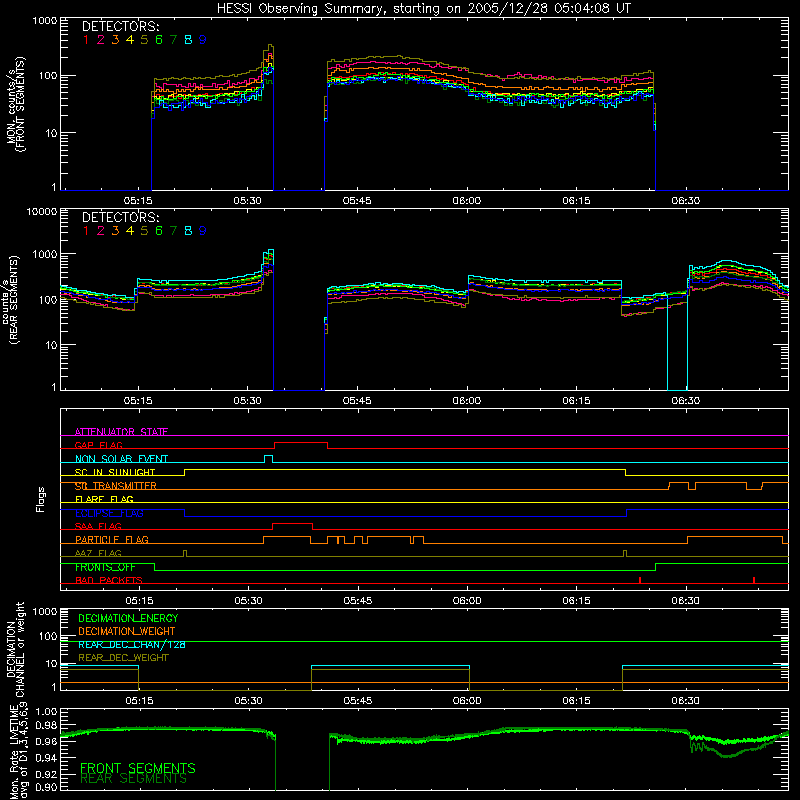Click the MON. counts/s (FRONT SEGMENTS) axis label
800x800 pixels.
point(15,104)
